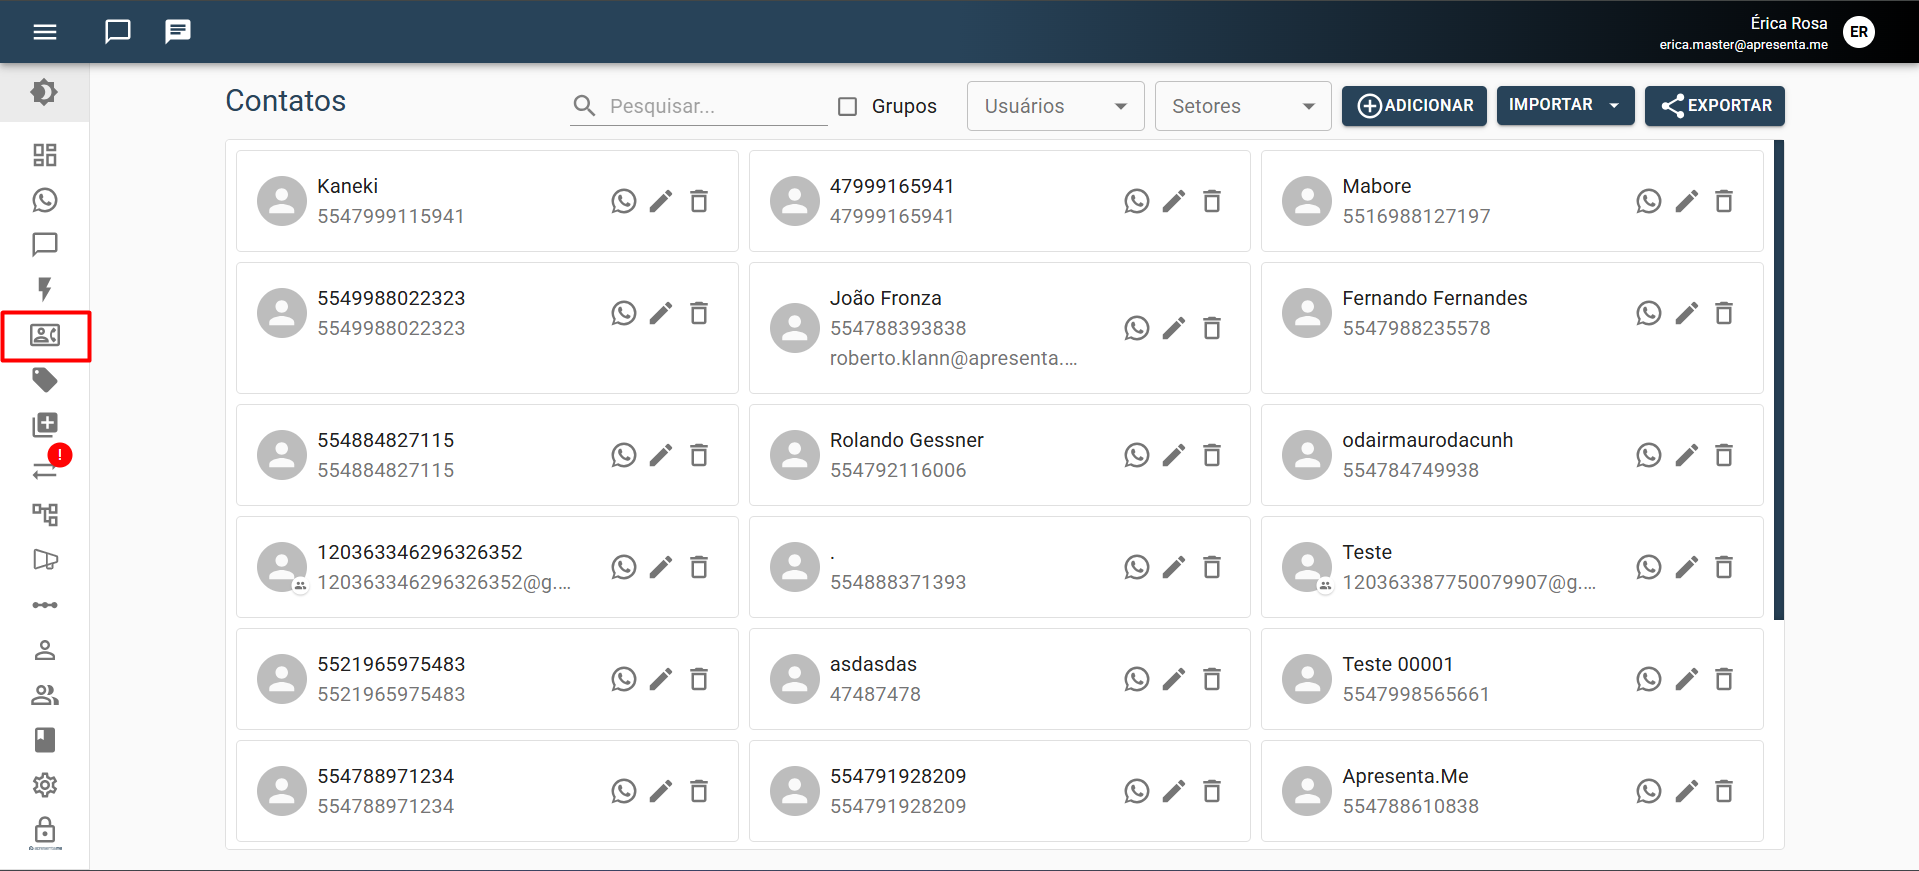Focus the Pesquisar search field
This screenshot has width=1919, height=871.
click(699, 106)
